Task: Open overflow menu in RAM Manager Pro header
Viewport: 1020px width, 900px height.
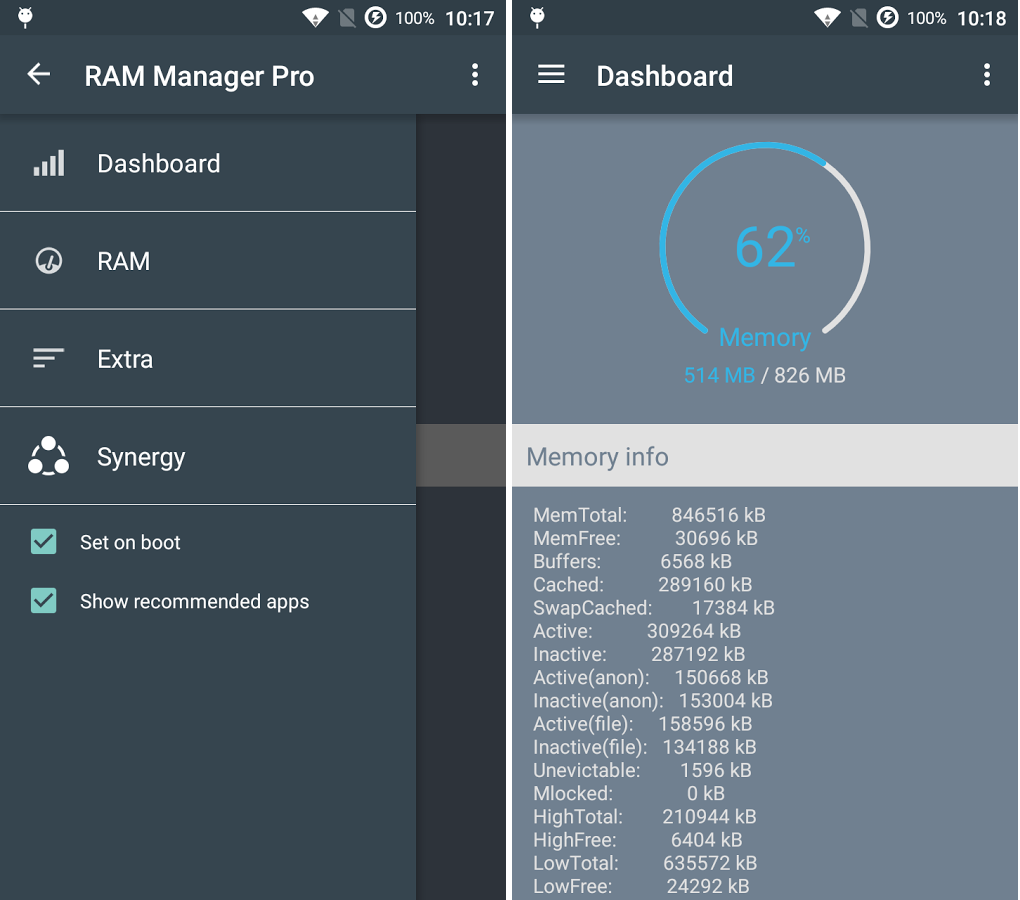Action: pyautogui.click(x=475, y=75)
